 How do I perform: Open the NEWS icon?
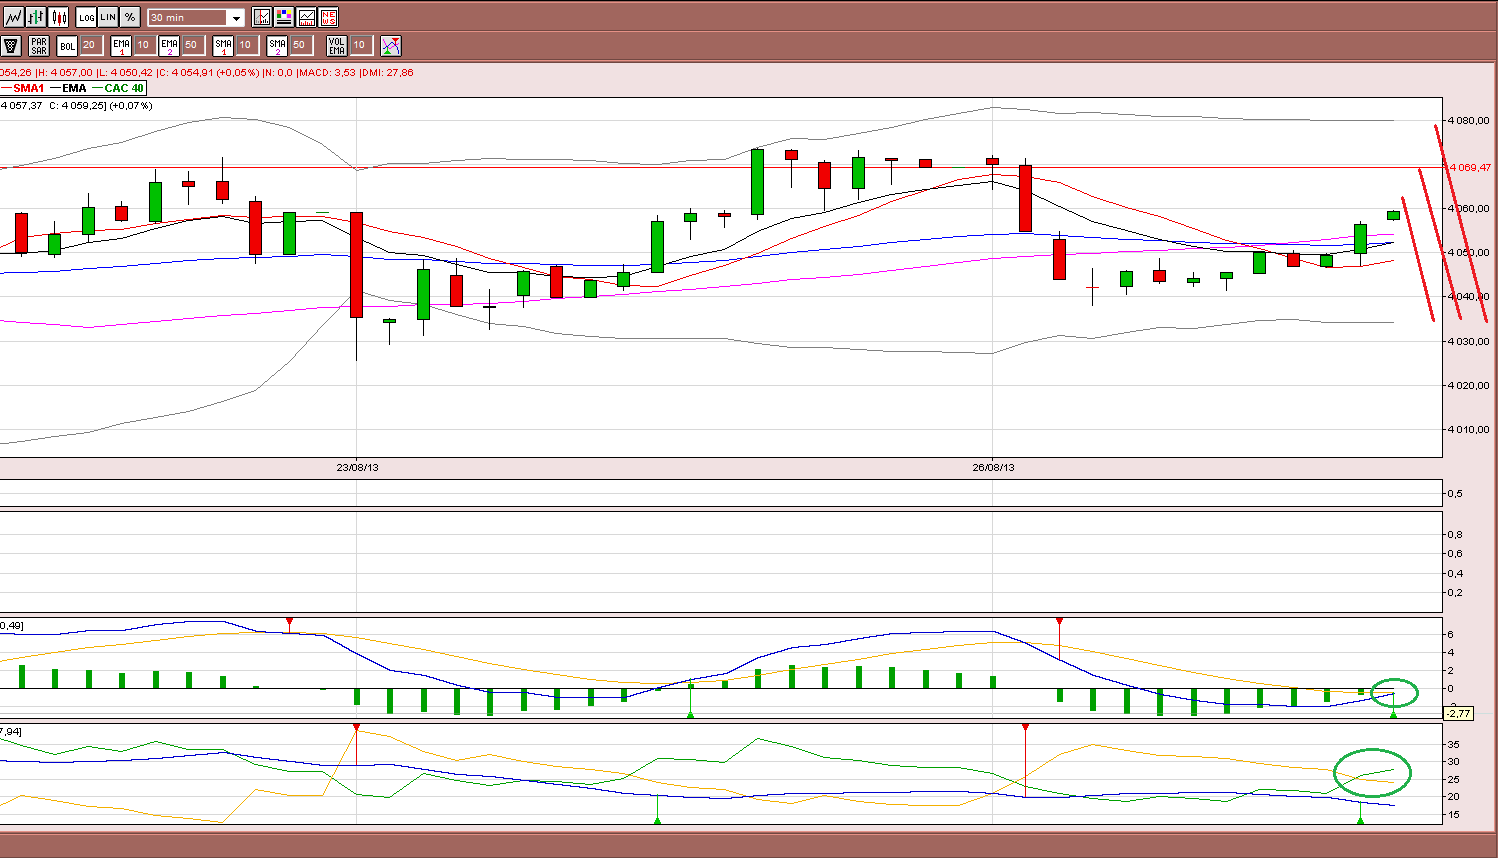pos(328,17)
